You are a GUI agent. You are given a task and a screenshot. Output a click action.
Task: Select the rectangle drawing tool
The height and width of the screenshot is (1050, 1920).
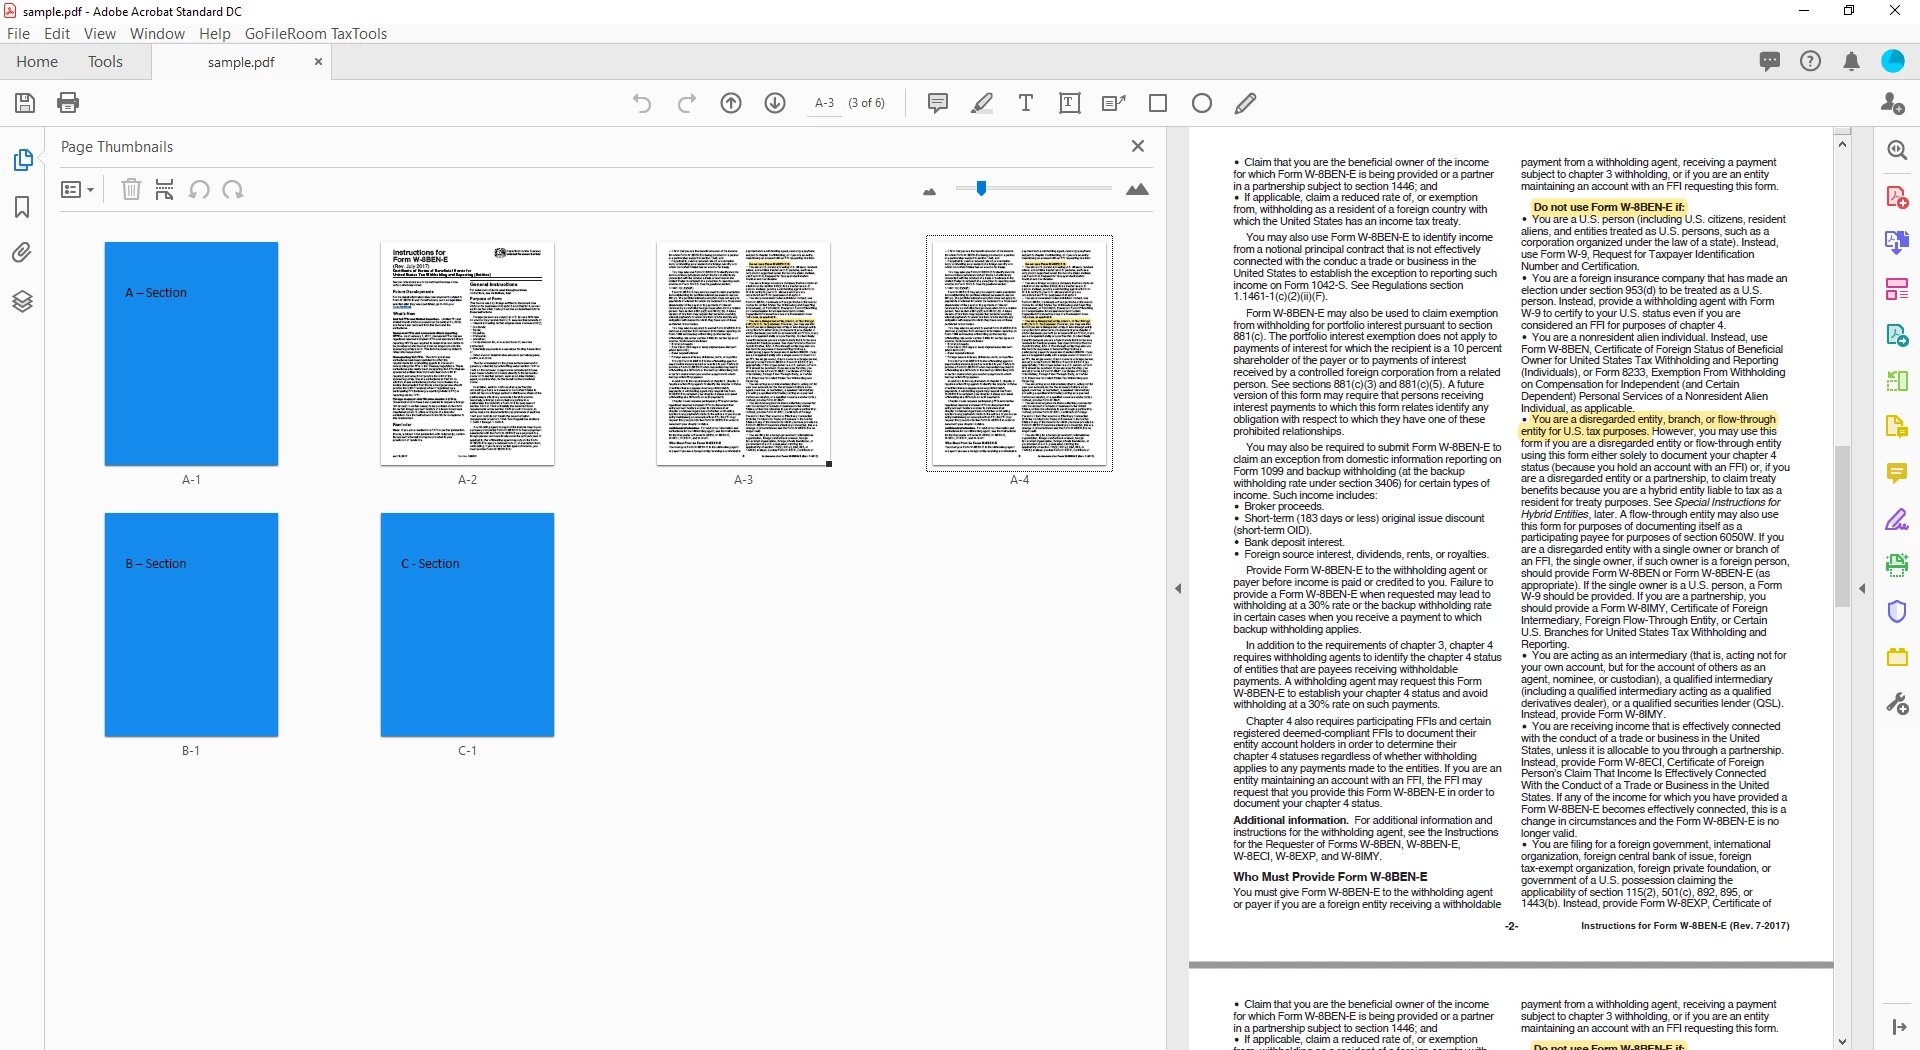(x=1158, y=103)
